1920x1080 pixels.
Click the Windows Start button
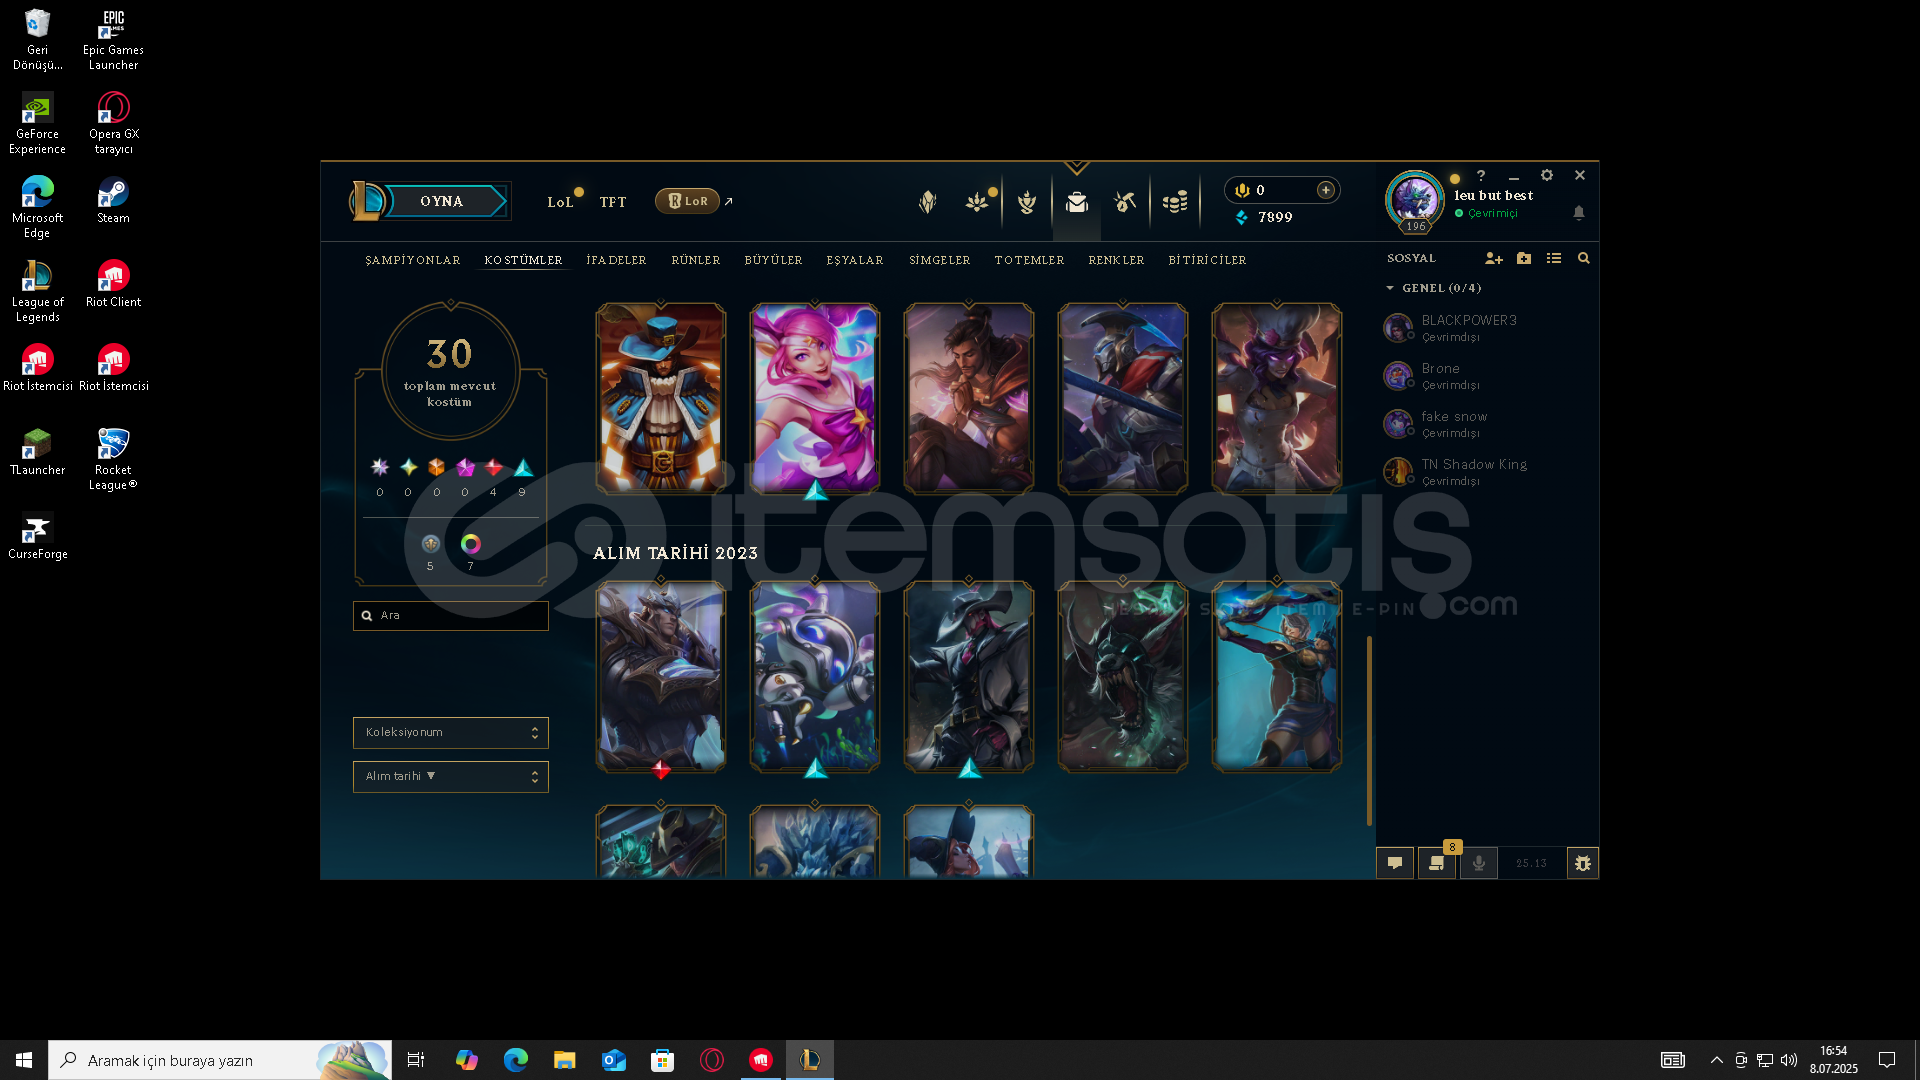24,1060
